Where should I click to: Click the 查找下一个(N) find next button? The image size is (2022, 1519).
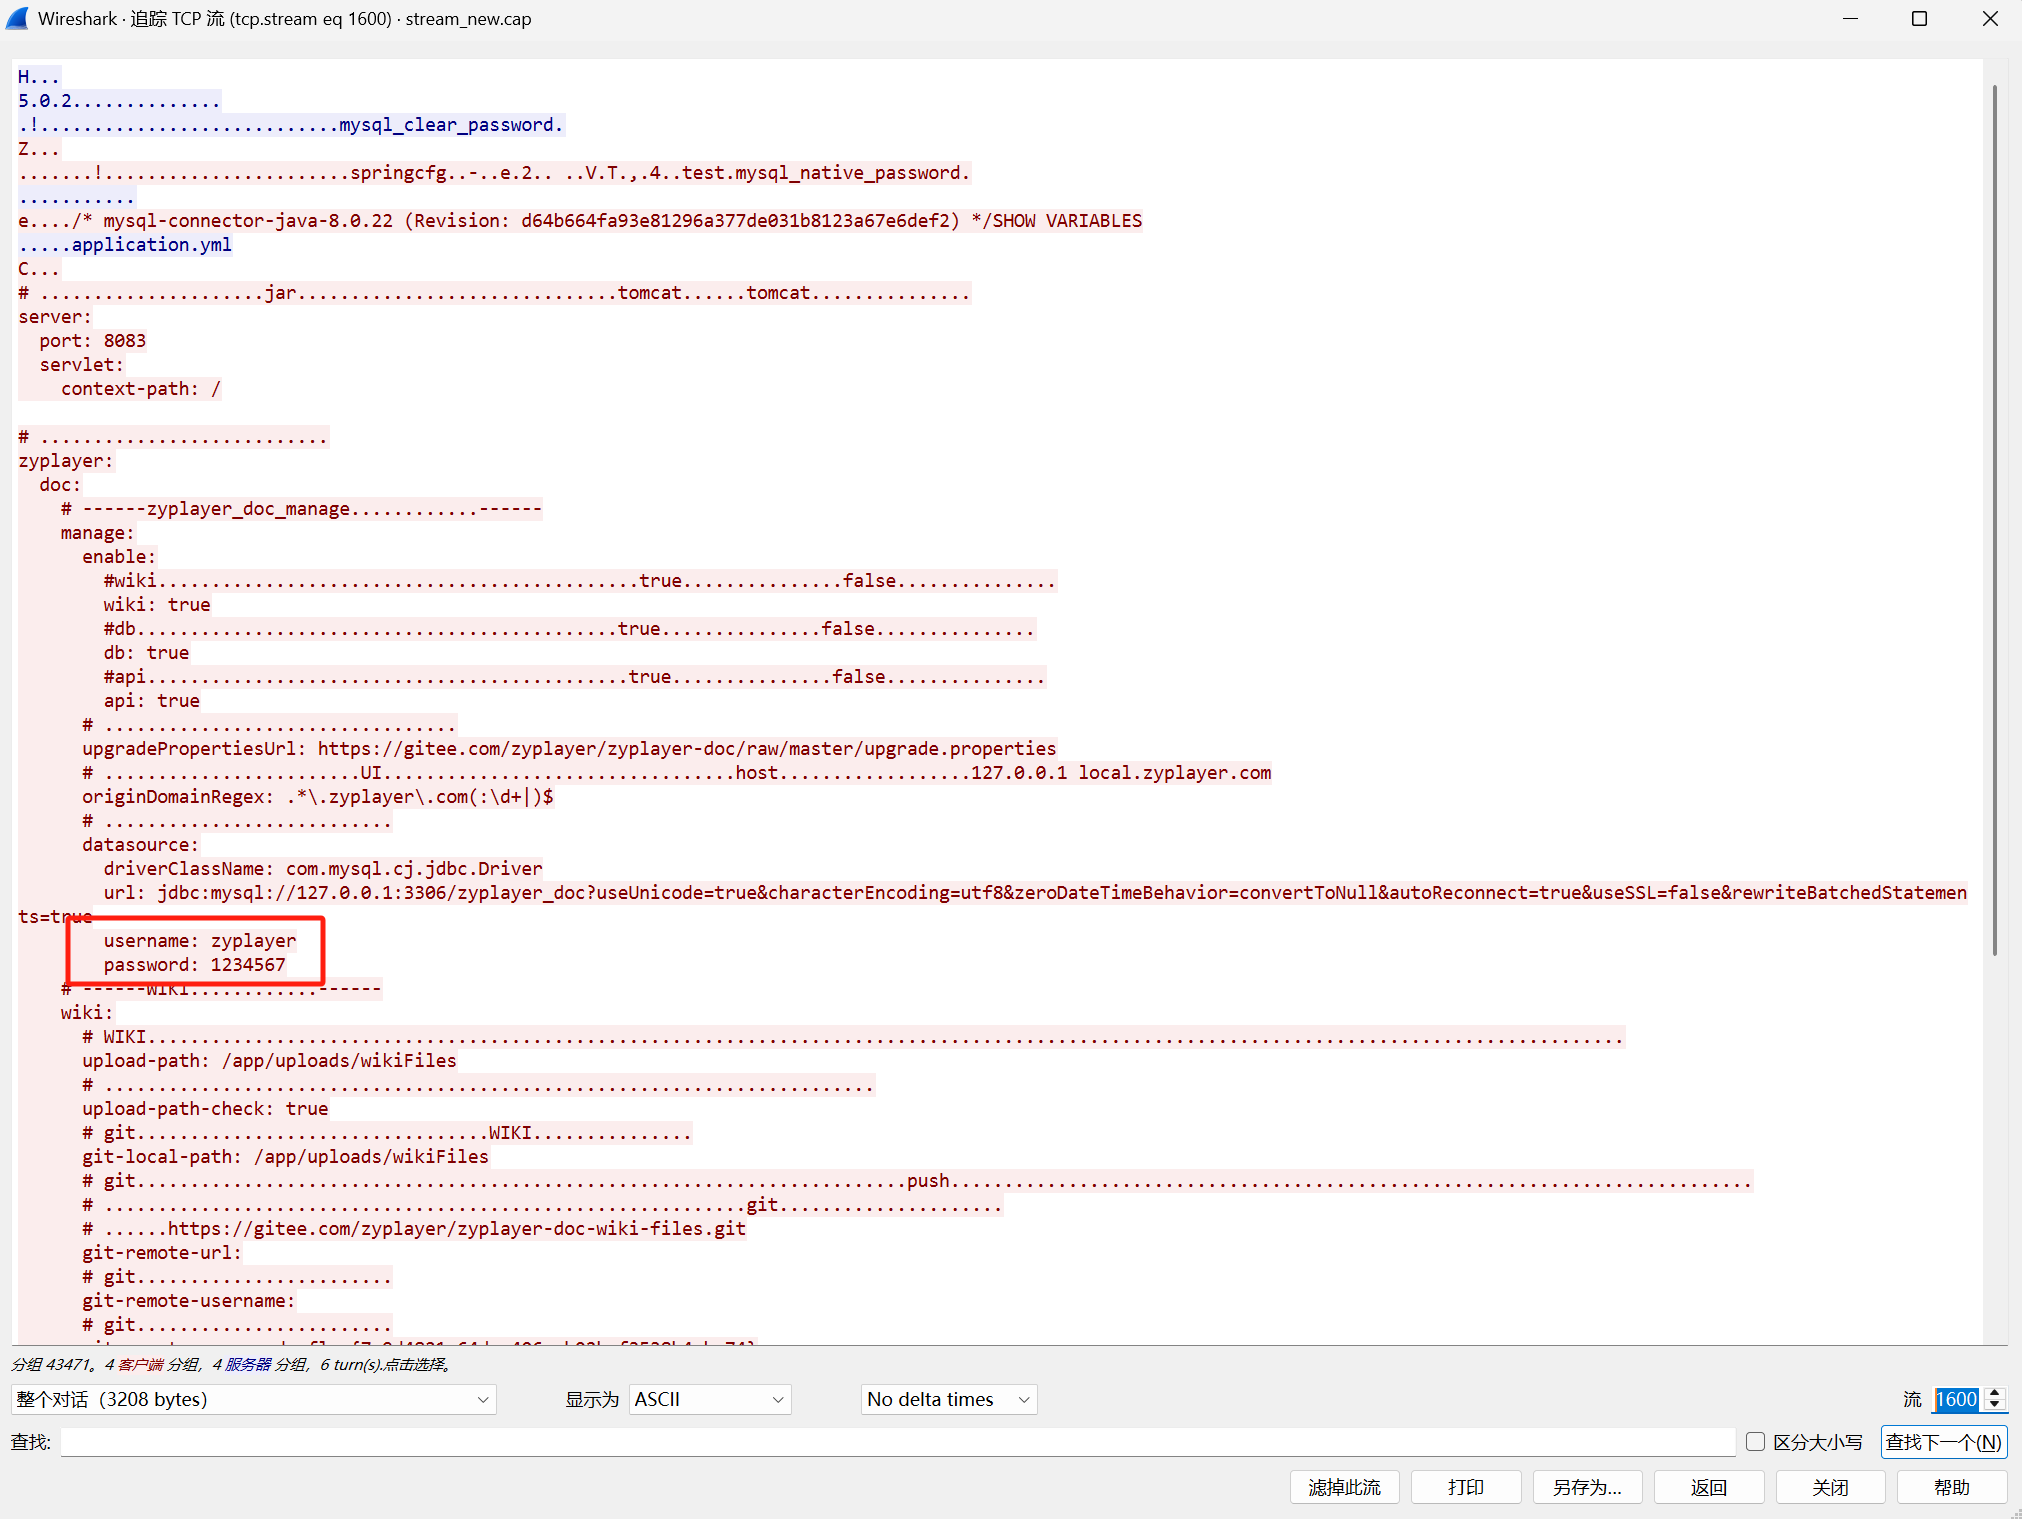pyautogui.click(x=1943, y=1442)
